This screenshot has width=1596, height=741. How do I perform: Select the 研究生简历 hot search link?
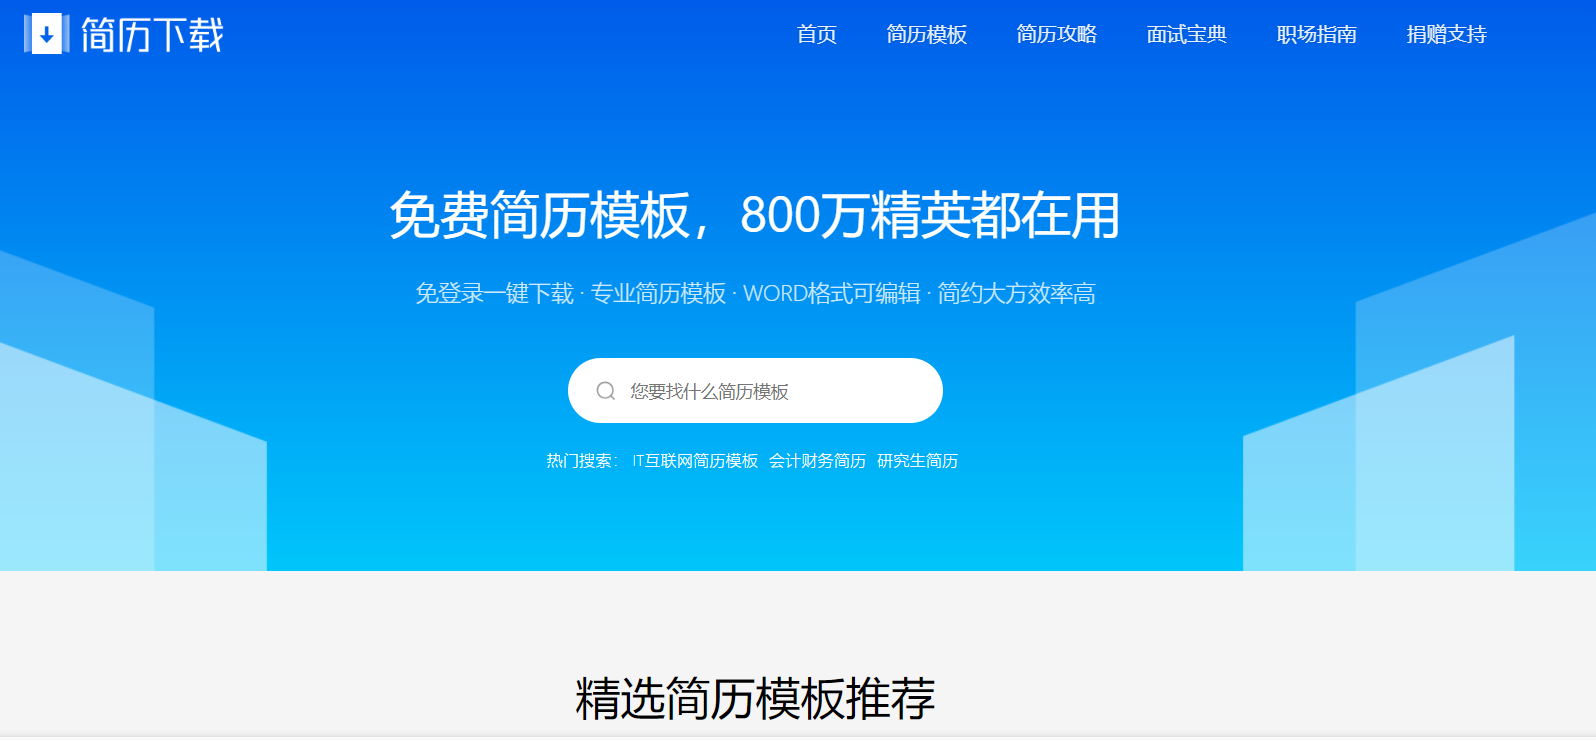(x=917, y=461)
